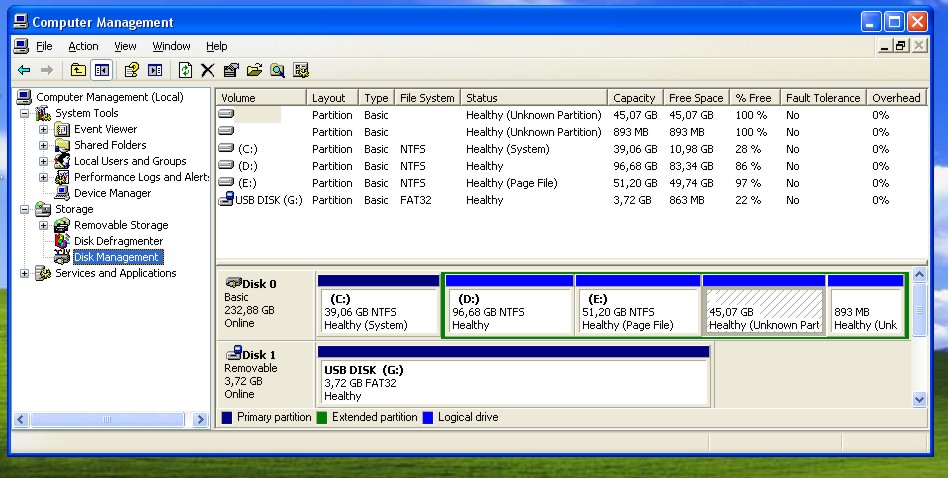
Task: Click the Refresh toolbar icon
Action: 185,70
